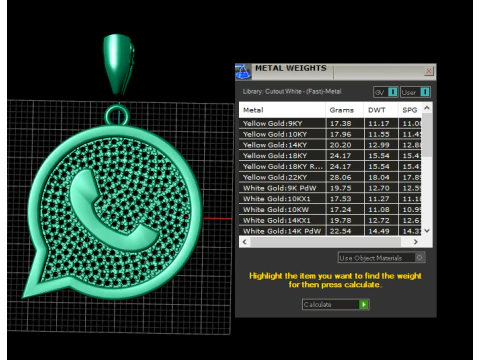Screen dimensions: 480x360
Task: Select the White Gold:9K PdW row
Action: pos(330,188)
